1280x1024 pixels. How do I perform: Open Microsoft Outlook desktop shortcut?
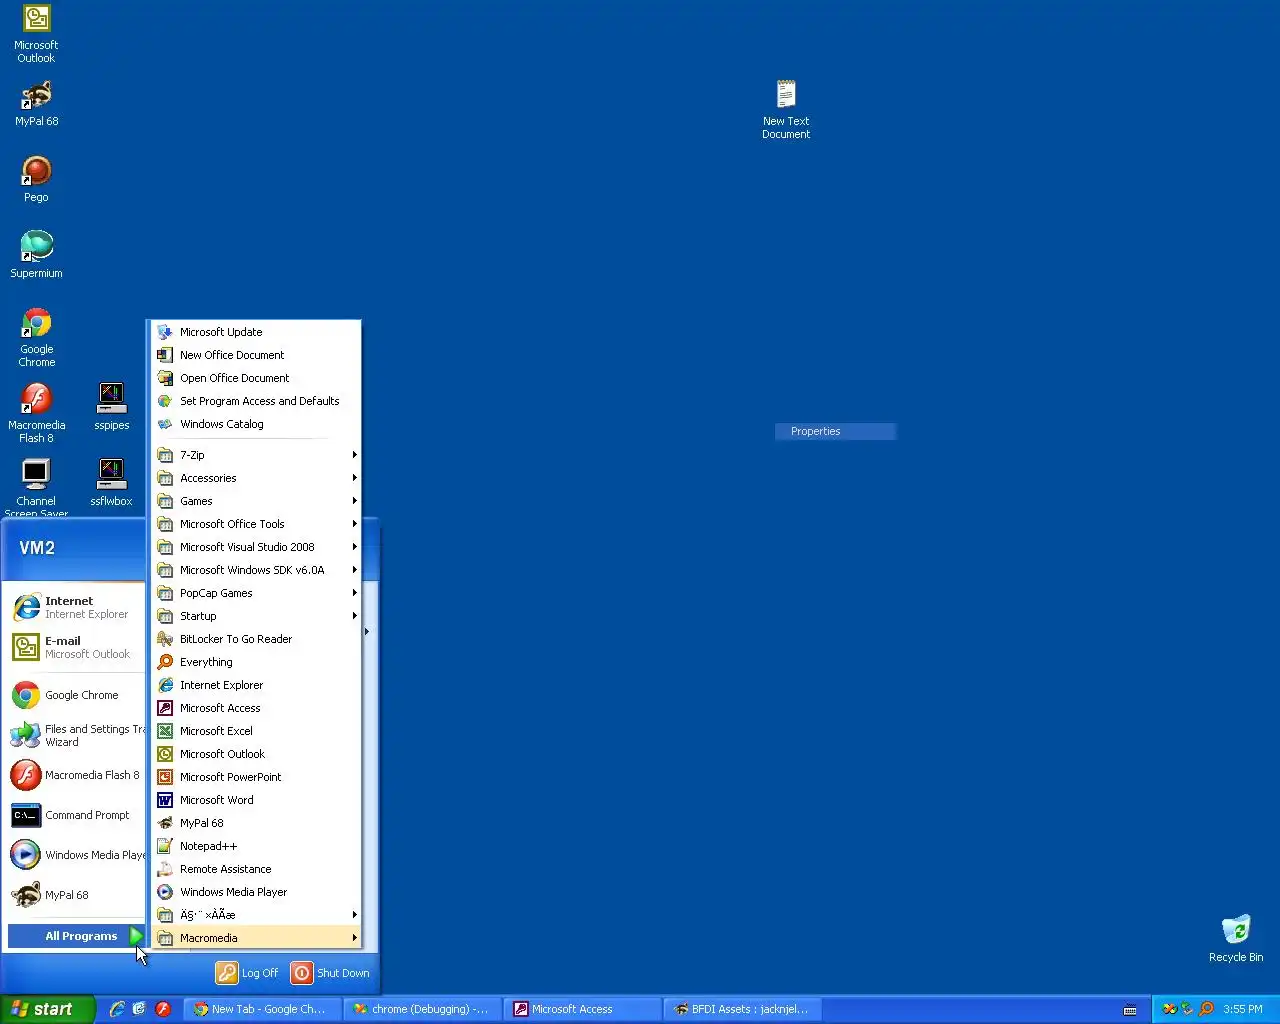click(x=36, y=34)
